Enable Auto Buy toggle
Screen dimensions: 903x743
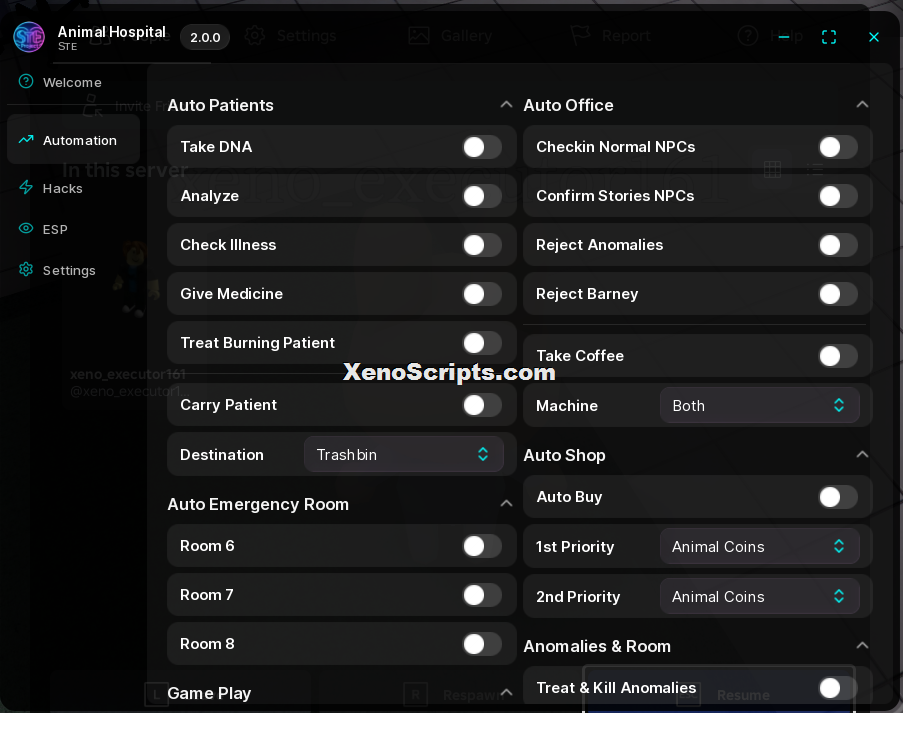838,497
